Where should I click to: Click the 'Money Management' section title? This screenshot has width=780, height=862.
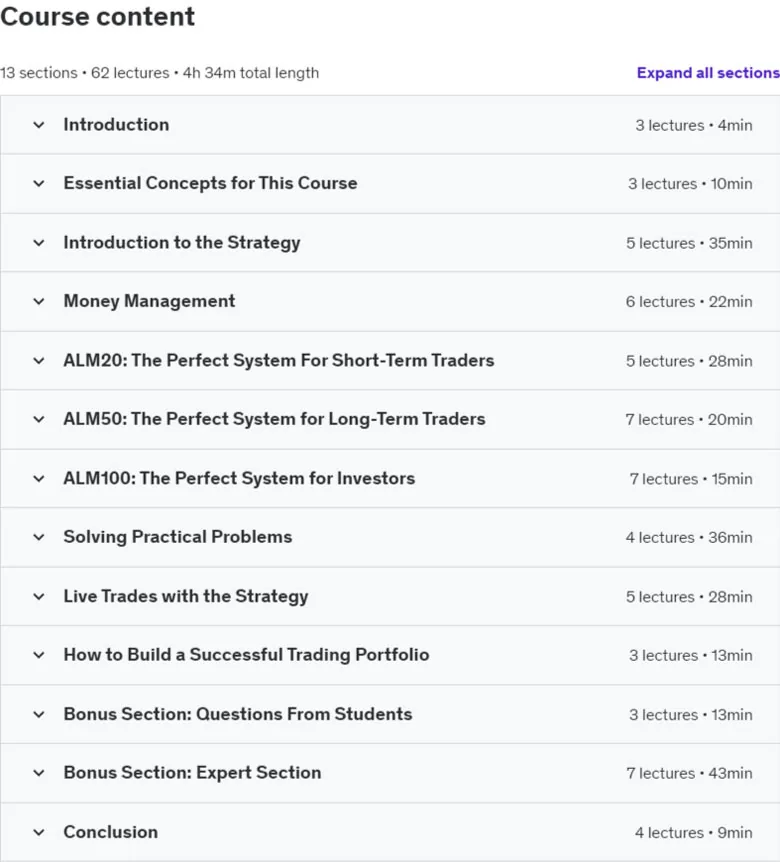149,301
